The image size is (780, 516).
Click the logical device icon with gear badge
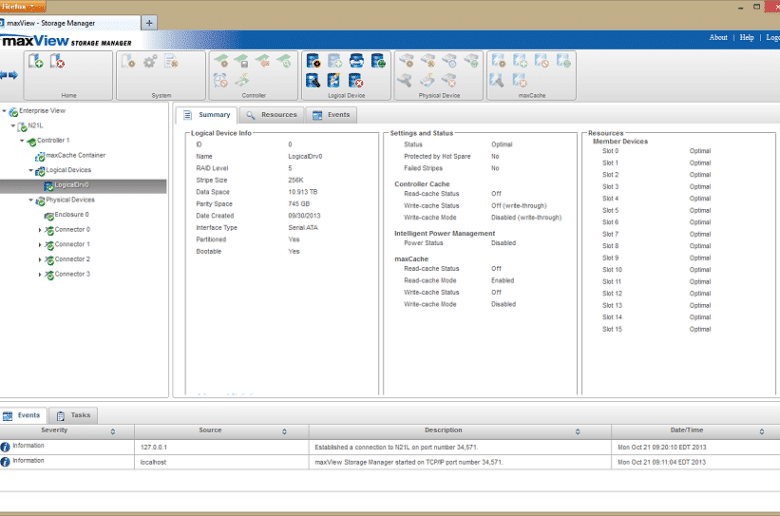pyautogui.click(x=313, y=61)
